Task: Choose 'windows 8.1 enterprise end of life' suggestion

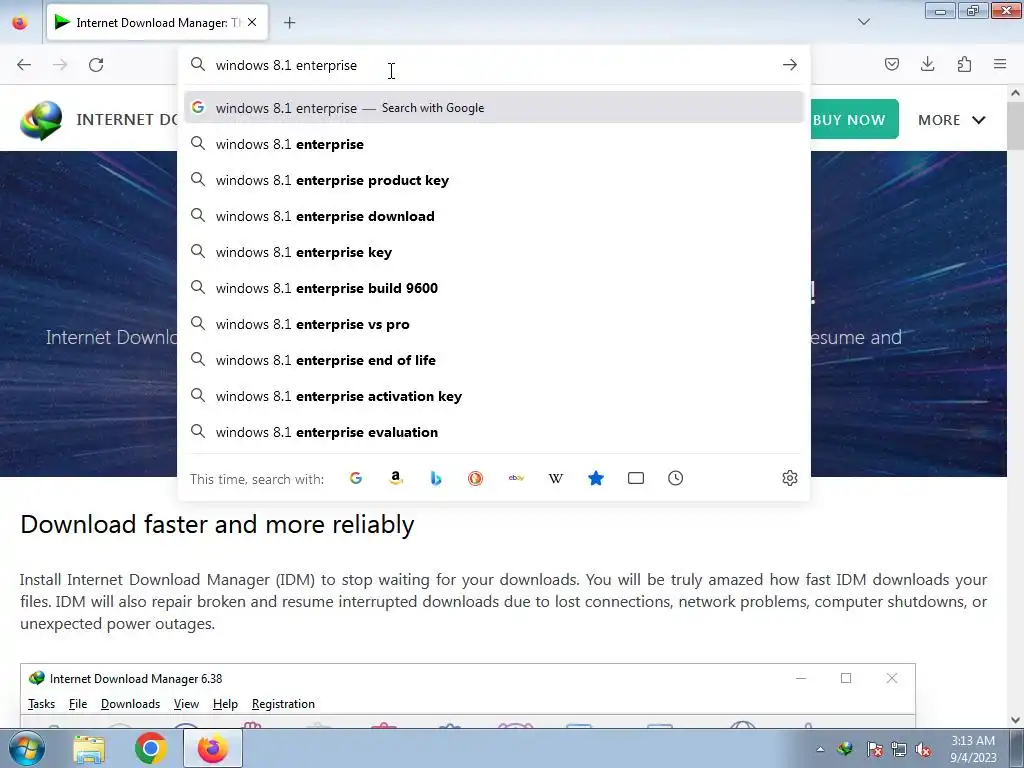Action: click(x=494, y=360)
